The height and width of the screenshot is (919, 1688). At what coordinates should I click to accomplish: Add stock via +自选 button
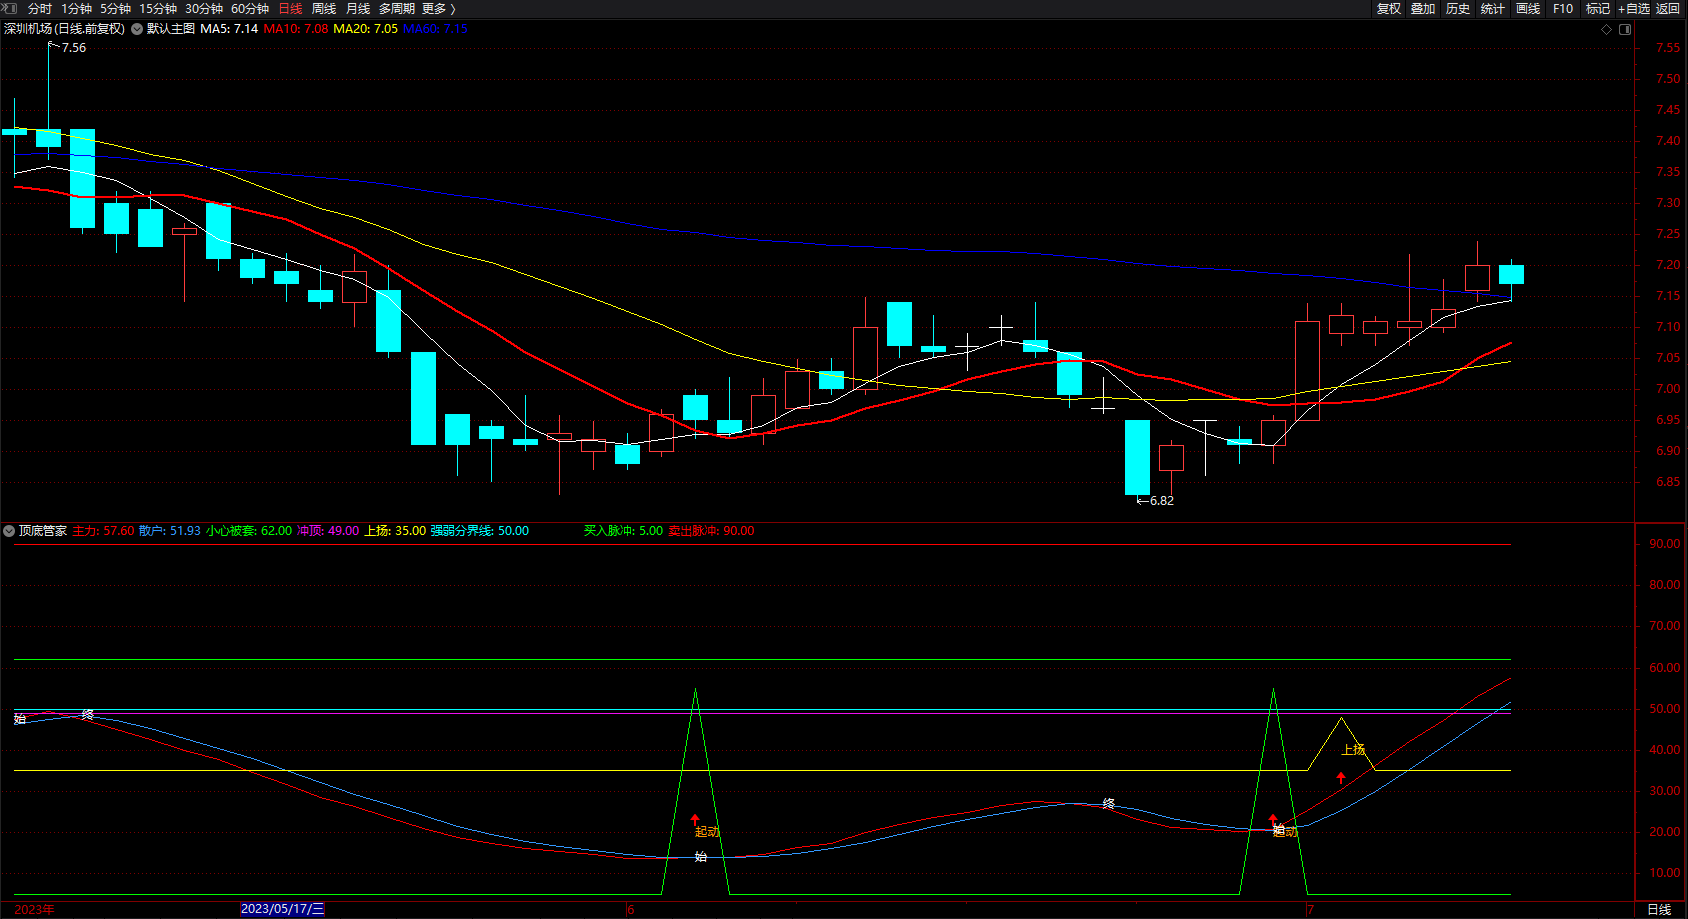(x=1634, y=9)
